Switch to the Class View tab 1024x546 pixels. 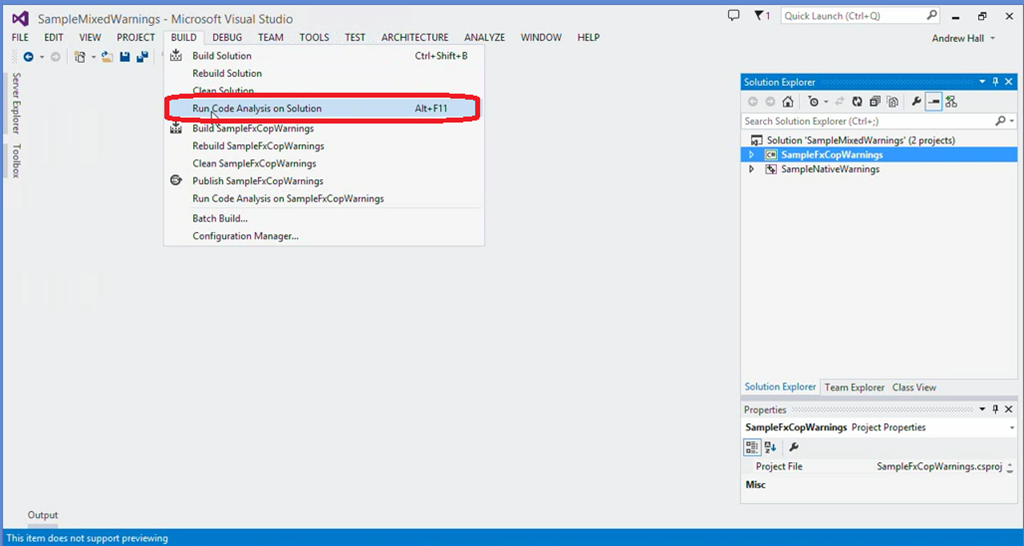tap(914, 387)
